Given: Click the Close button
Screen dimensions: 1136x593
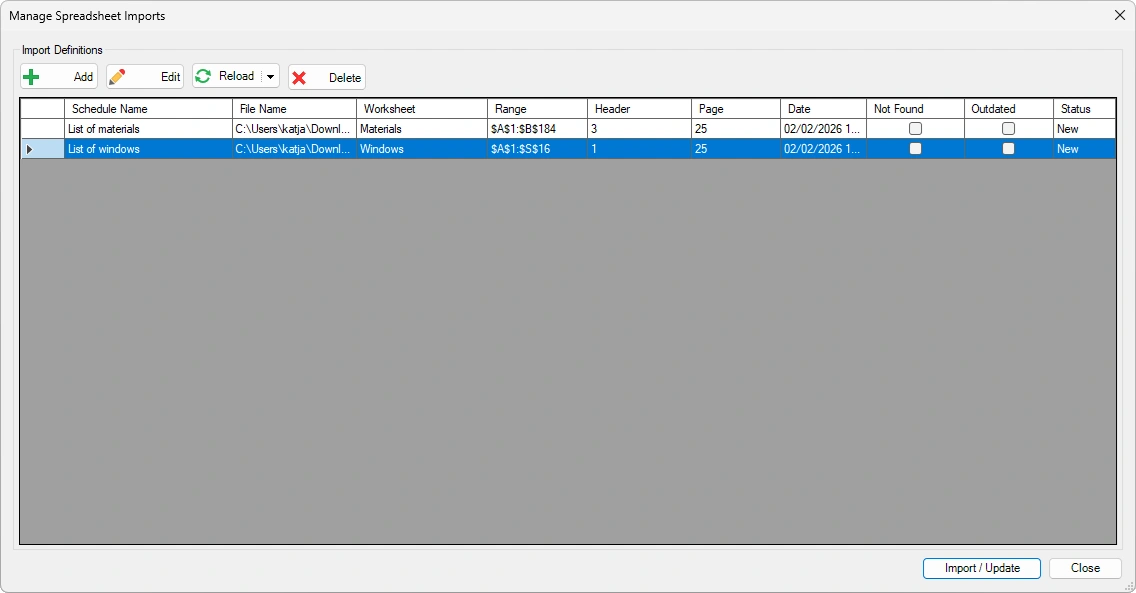Looking at the screenshot, I should click(1084, 568).
